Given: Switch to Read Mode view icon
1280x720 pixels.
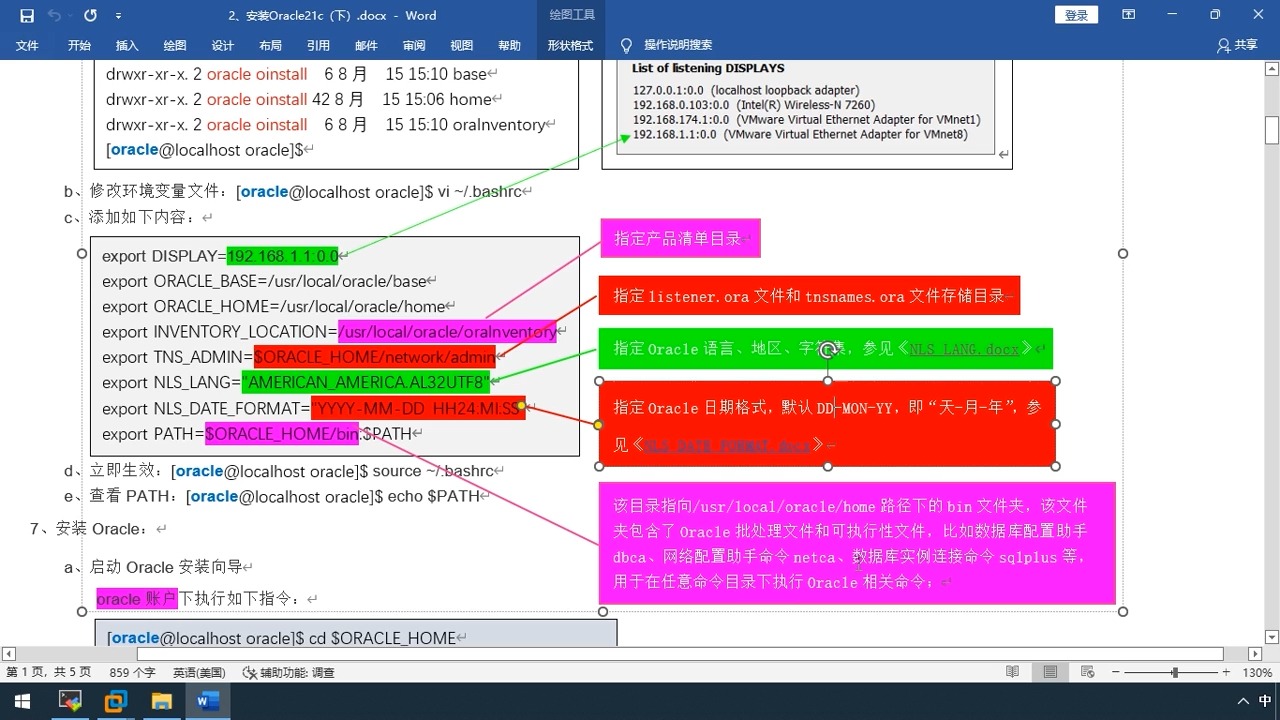Looking at the screenshot, I should click(x=1012, y=672).
